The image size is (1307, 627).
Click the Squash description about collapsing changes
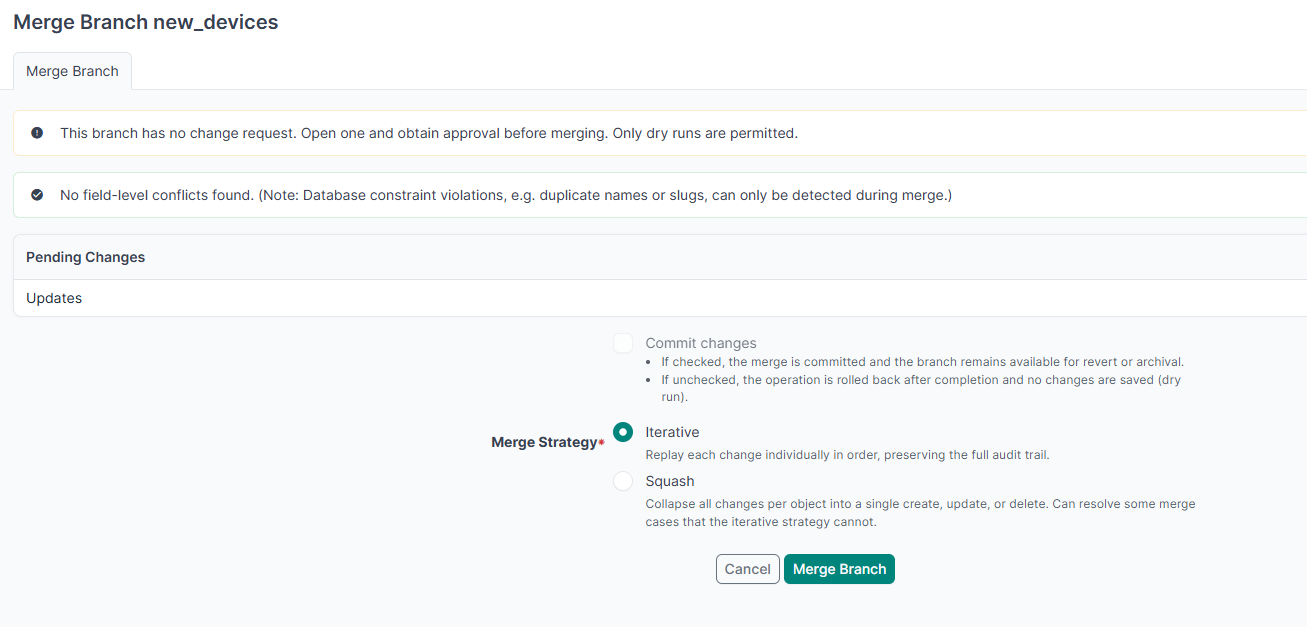[920, 513]
